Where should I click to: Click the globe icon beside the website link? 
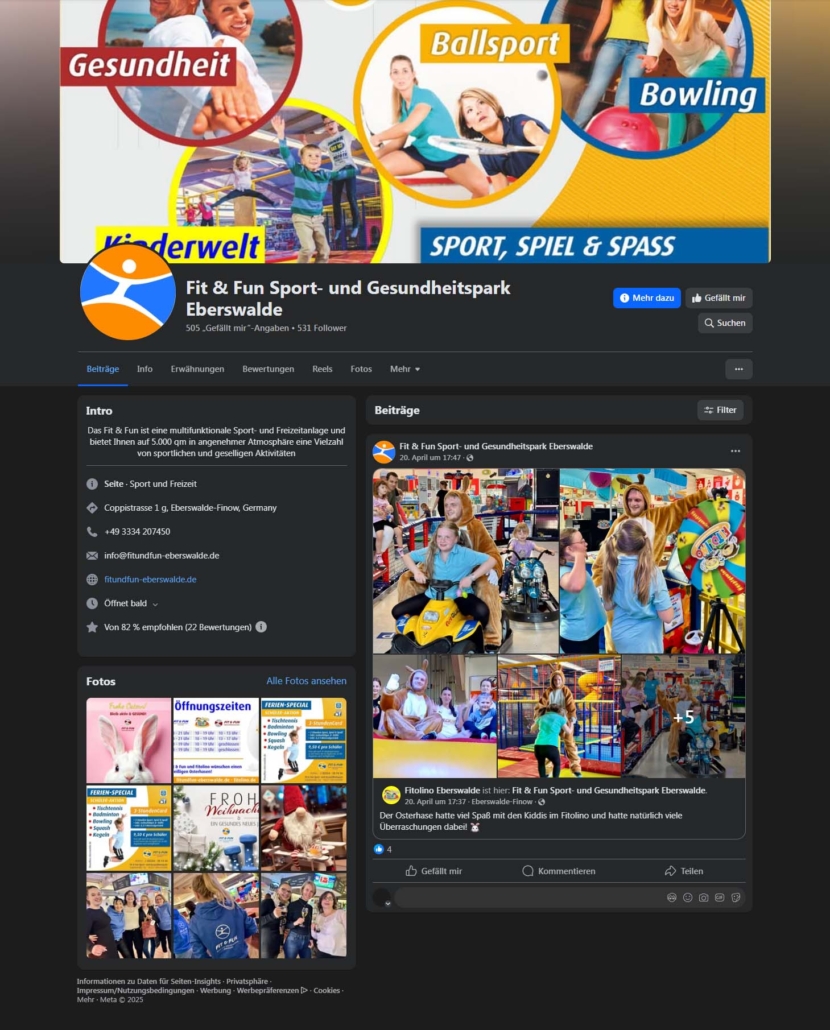pyautogui.click(x=92, y=579)
